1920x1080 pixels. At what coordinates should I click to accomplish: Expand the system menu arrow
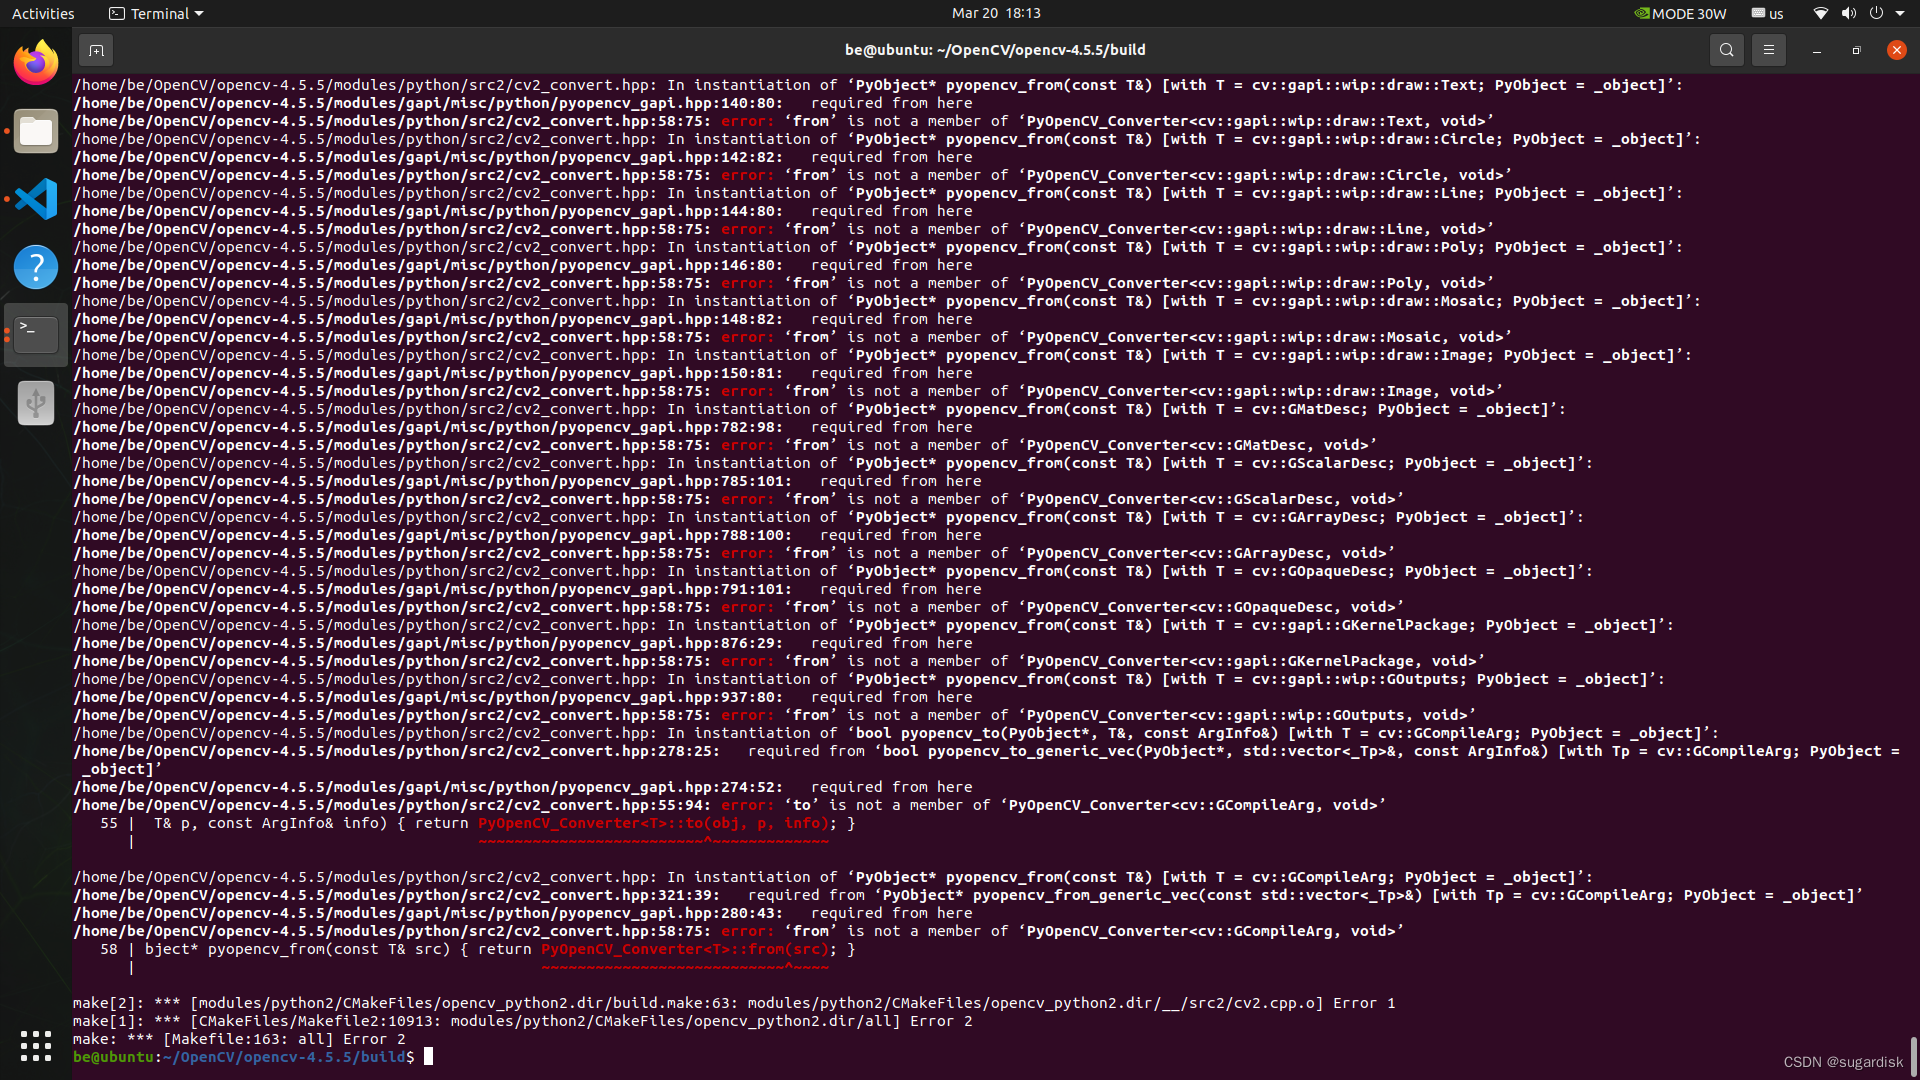[x=1900, y=14]
